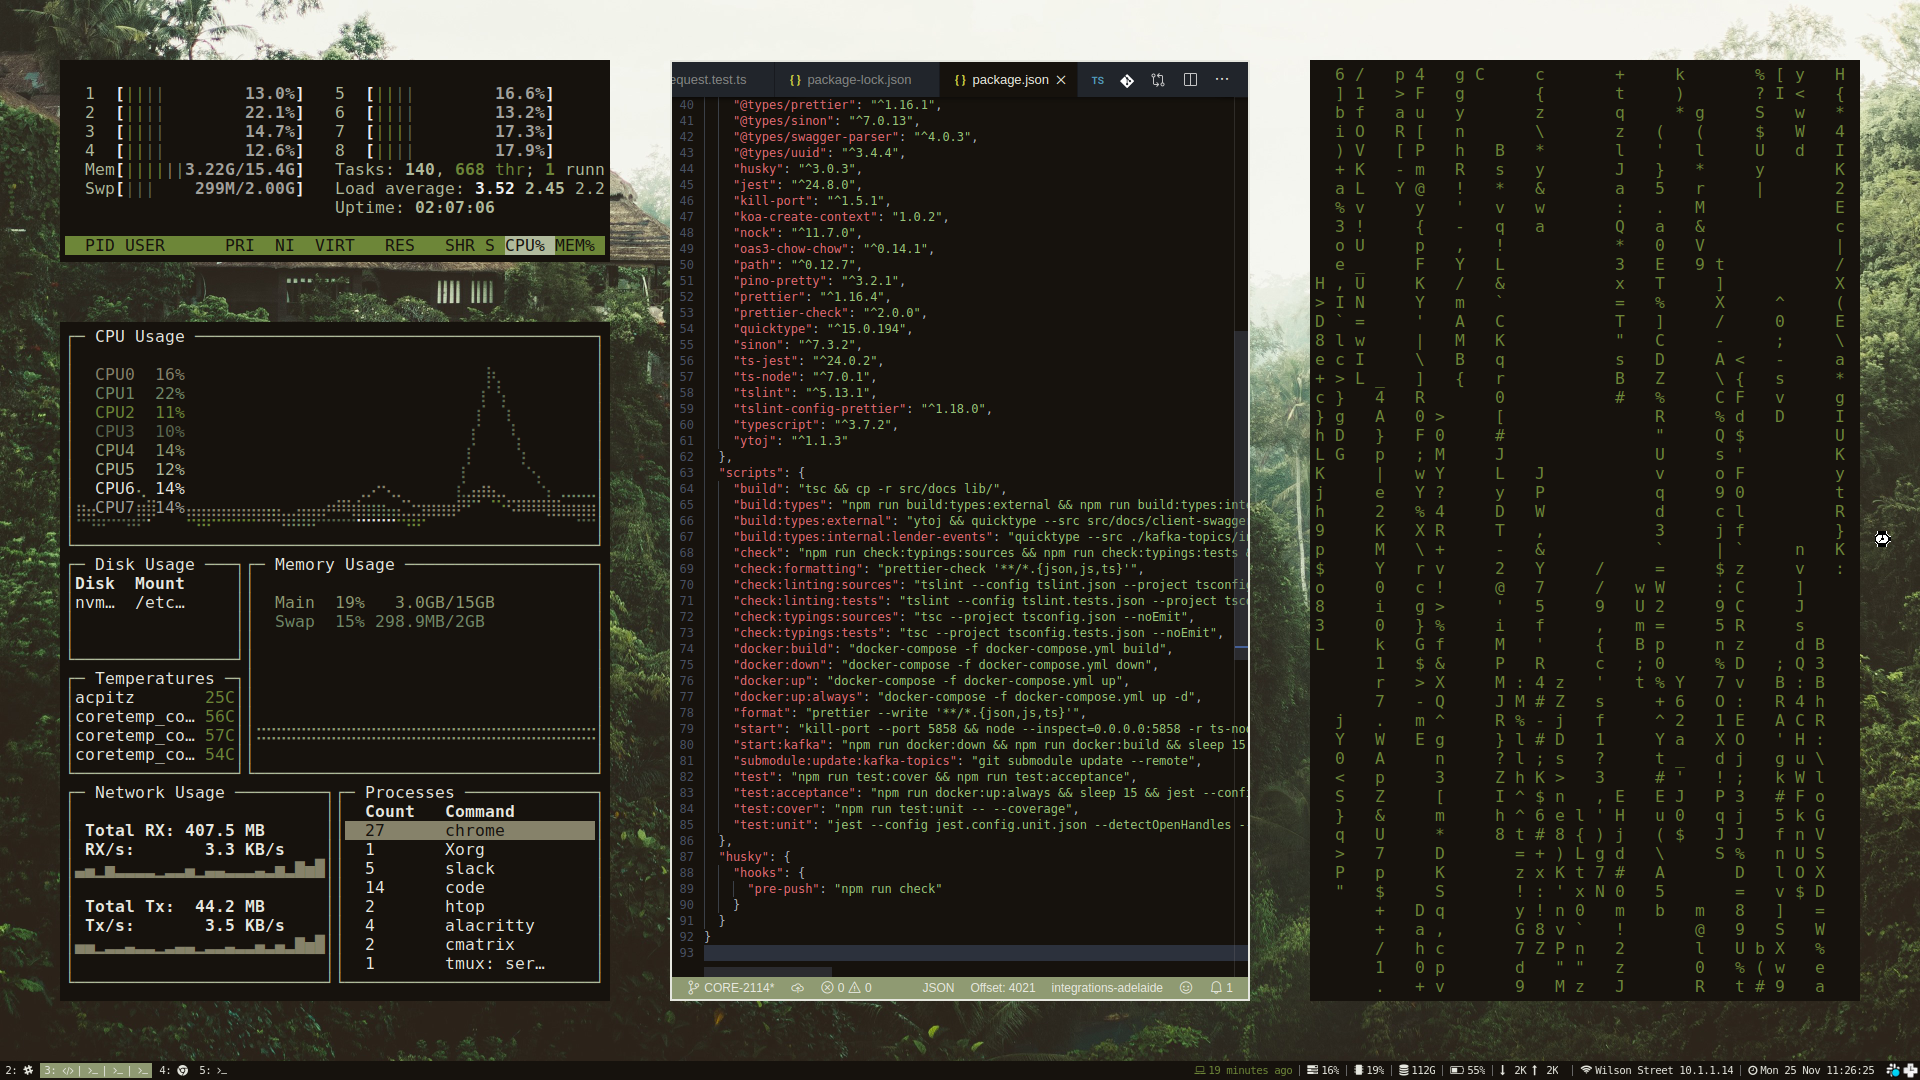
Task: Switch to workspace 4 in the bar
Action: point(173,1070)
